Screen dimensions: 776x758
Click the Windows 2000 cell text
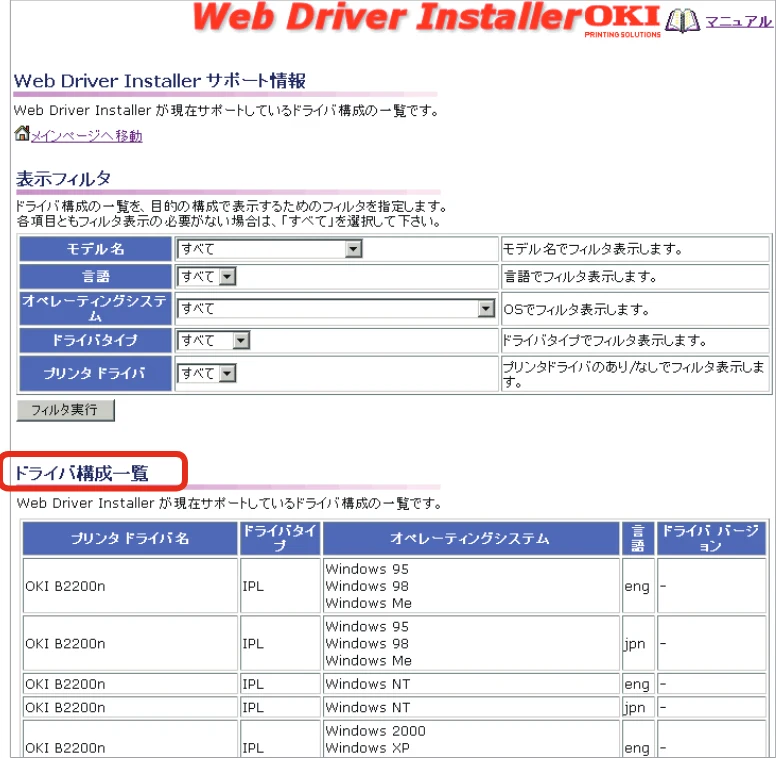point(376,731)
